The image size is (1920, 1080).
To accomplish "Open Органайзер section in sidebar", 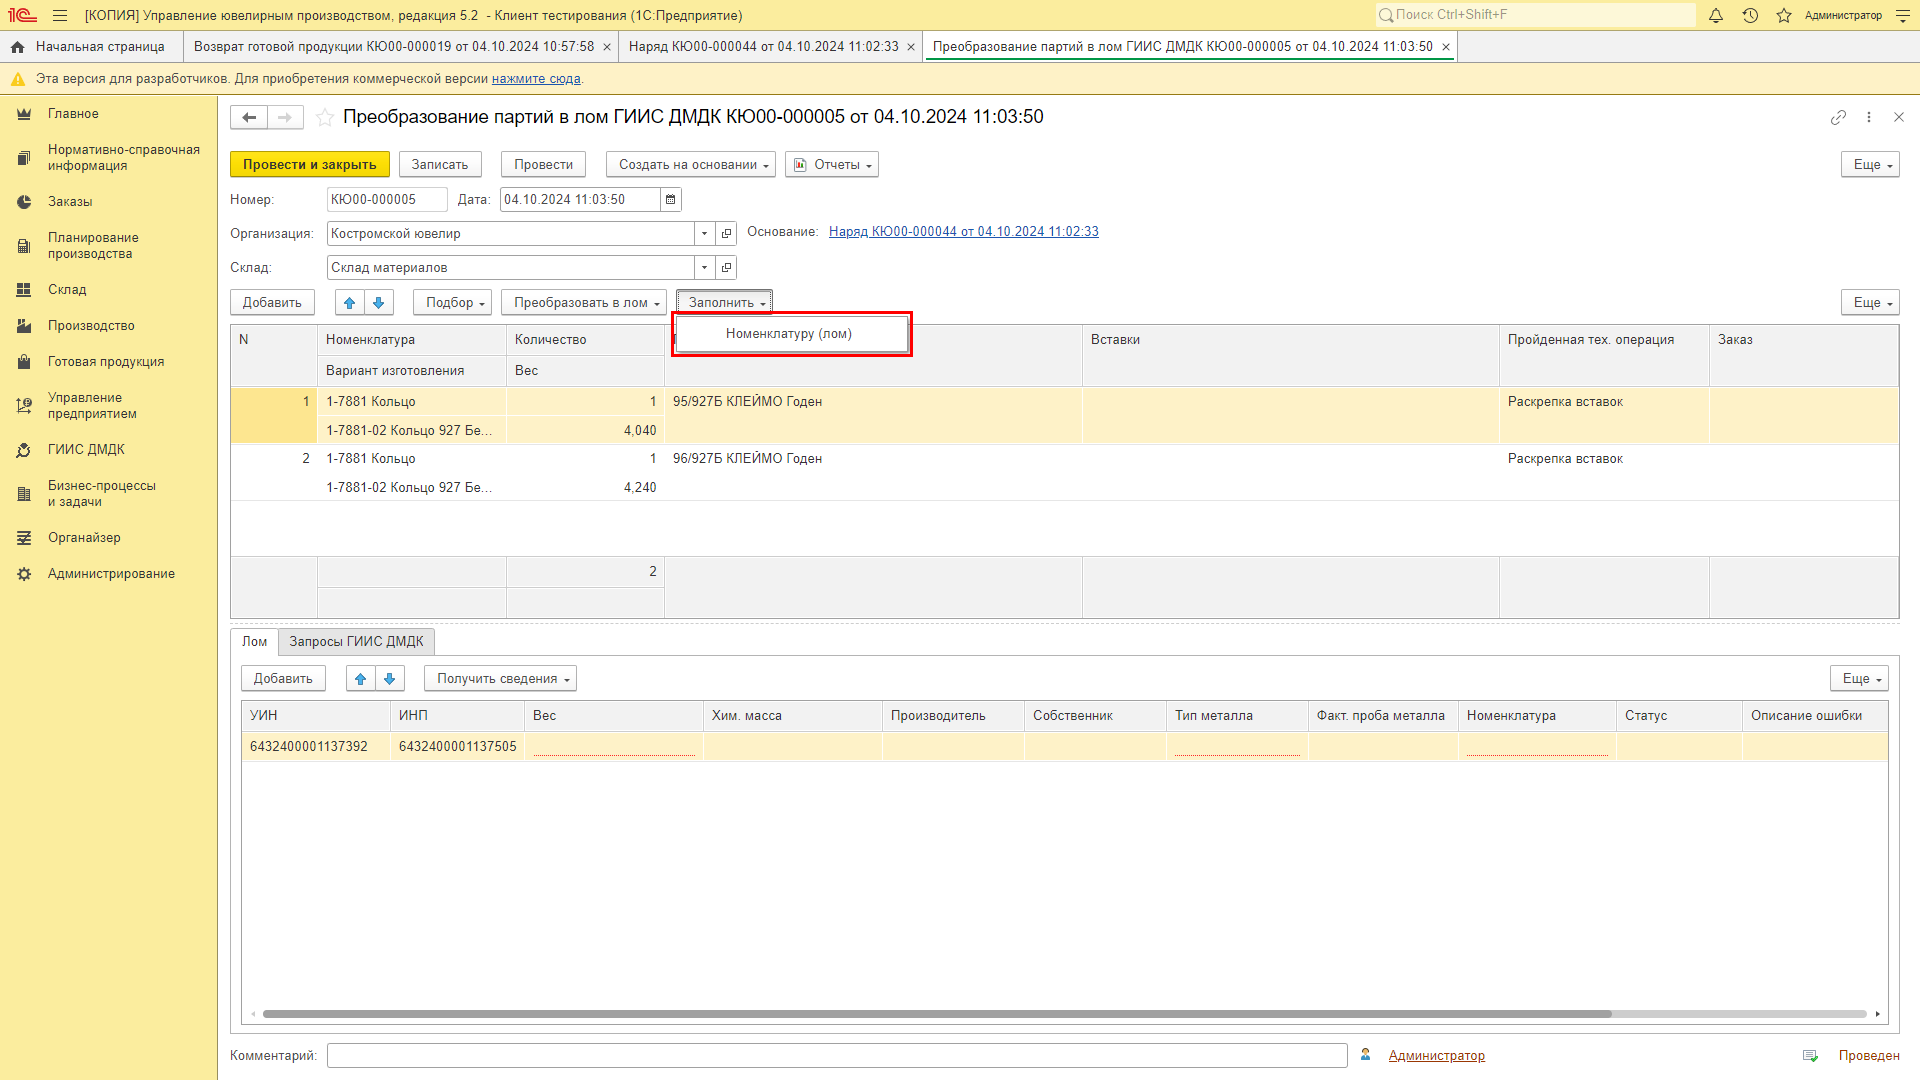I will pyautogui.click(x=84, y=538).
